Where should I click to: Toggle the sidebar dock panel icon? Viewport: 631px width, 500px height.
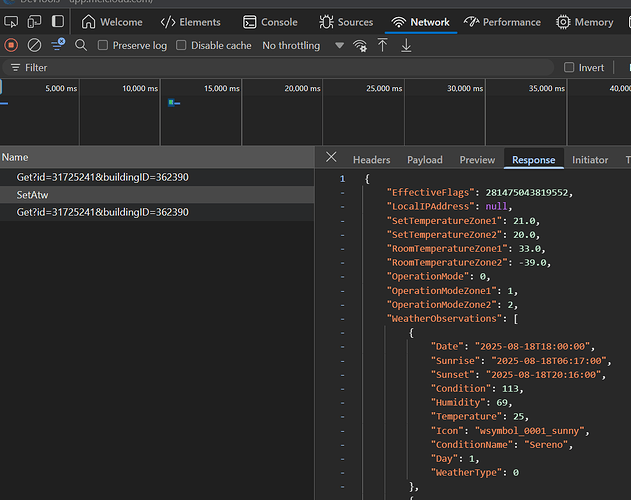(58, 21)
